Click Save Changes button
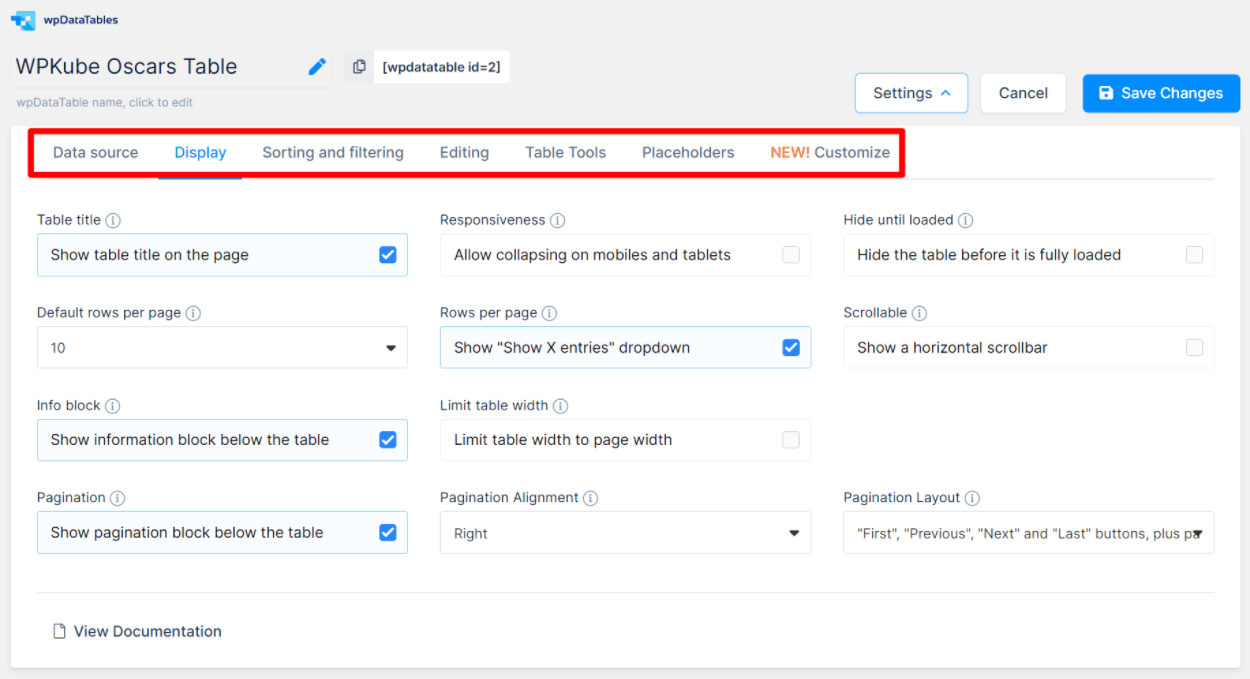 click(1161, 93)
